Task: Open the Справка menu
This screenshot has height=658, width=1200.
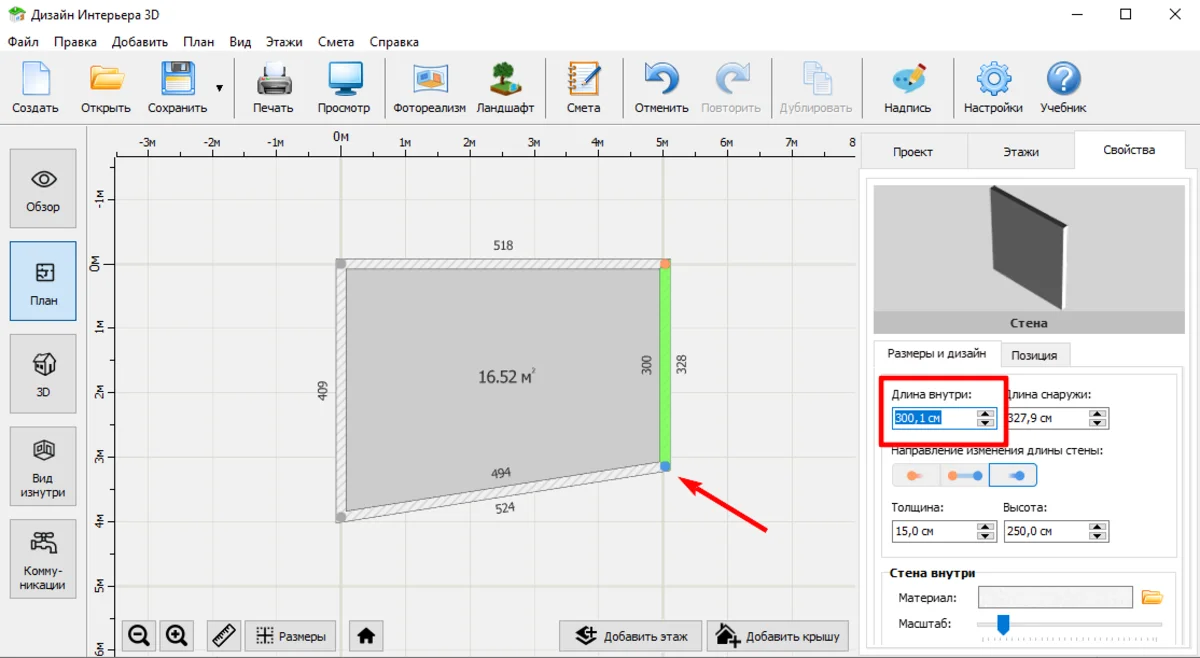Action: click(394, 42)
